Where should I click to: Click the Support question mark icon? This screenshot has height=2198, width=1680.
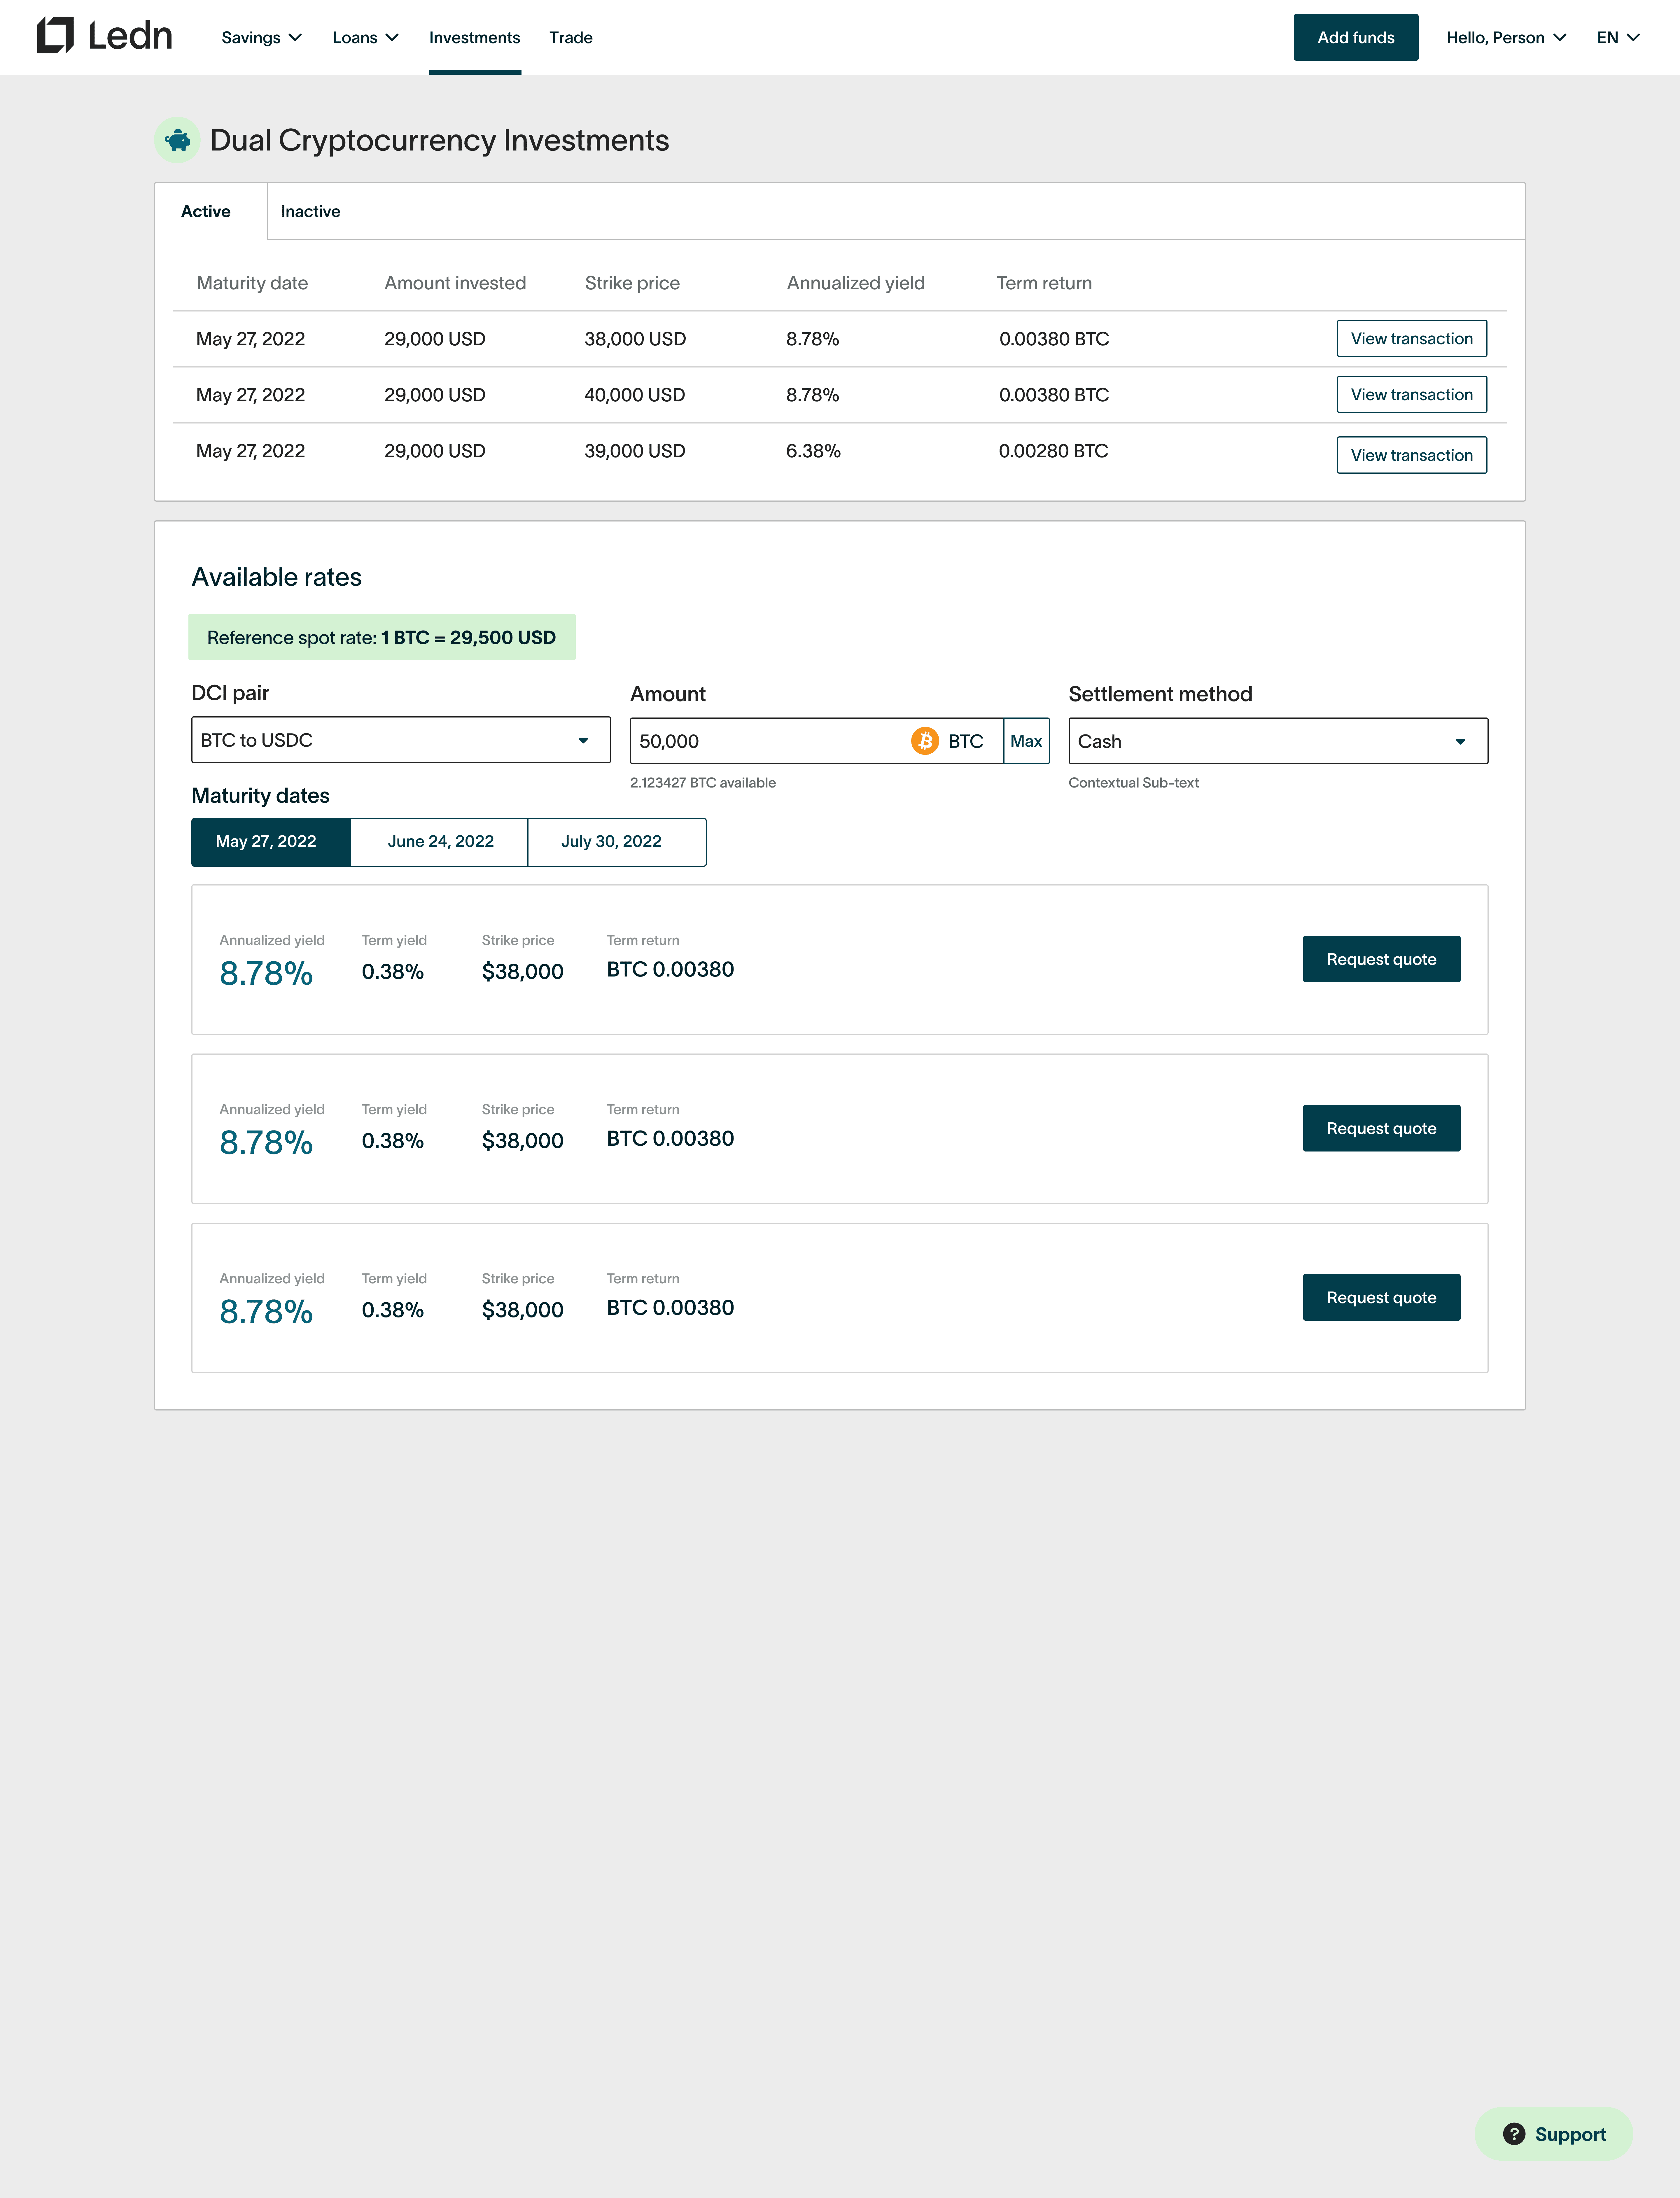tap(1514, 2134)
